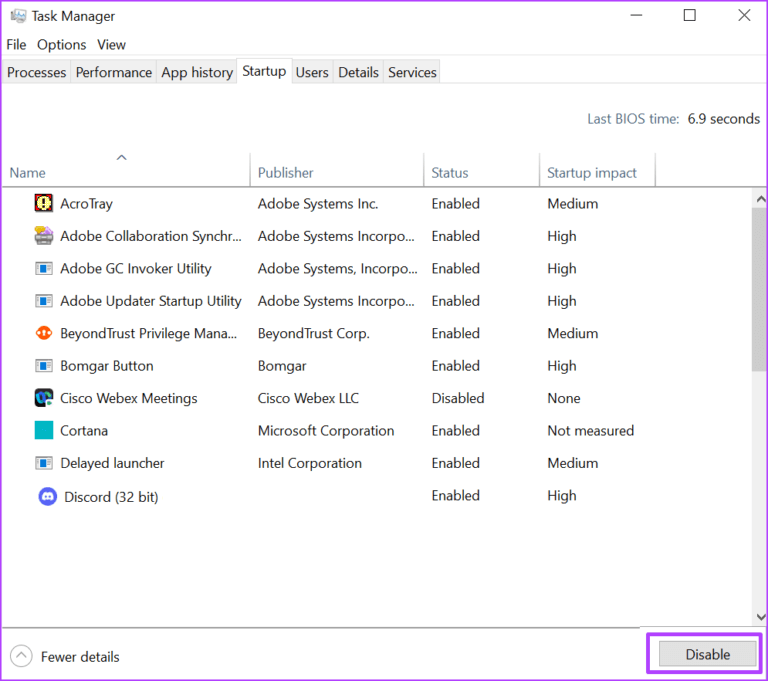This screenshot has width=768, height=681.
Task: Click the None impact for Cisco Webex
Action: 564,398
